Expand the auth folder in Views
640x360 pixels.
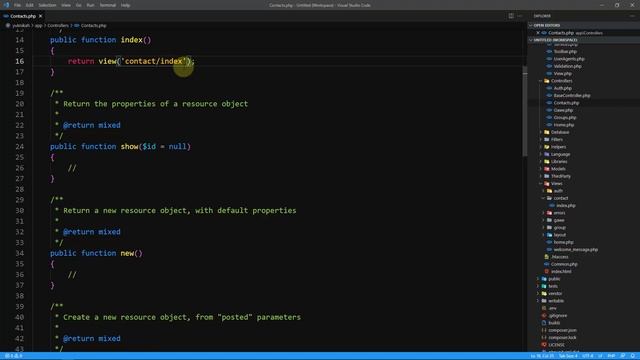point(558,191)
